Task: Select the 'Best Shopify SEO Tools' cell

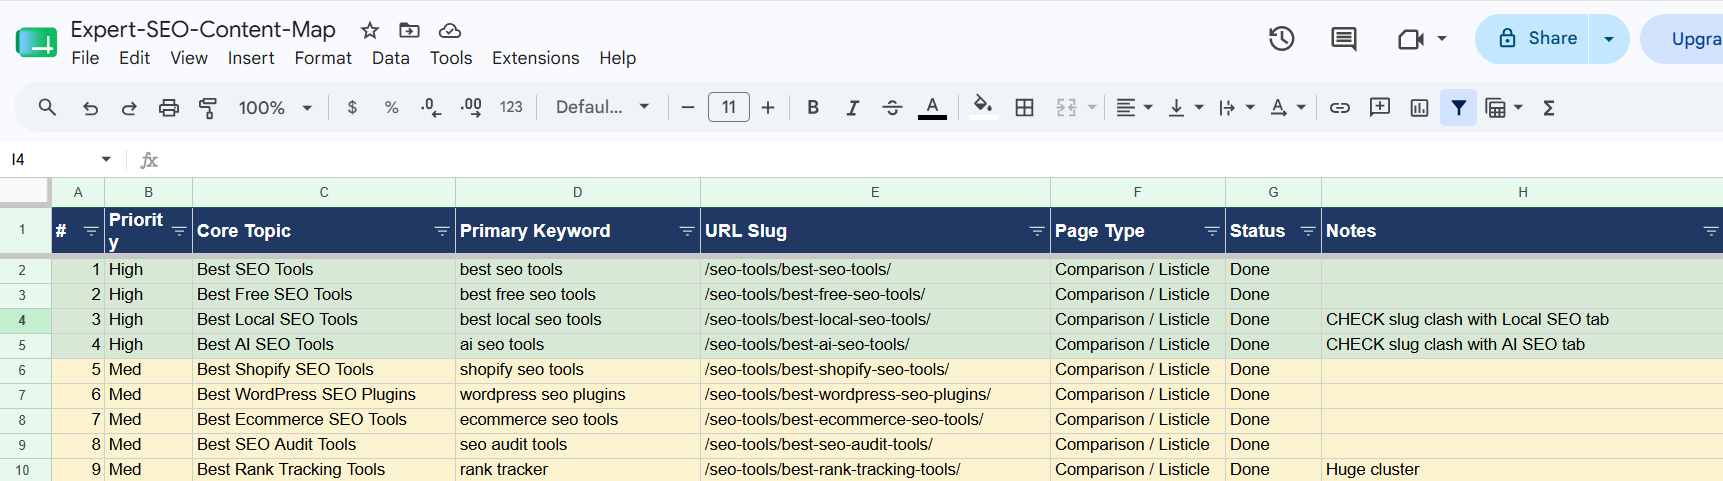Action: tap(324, 370)
